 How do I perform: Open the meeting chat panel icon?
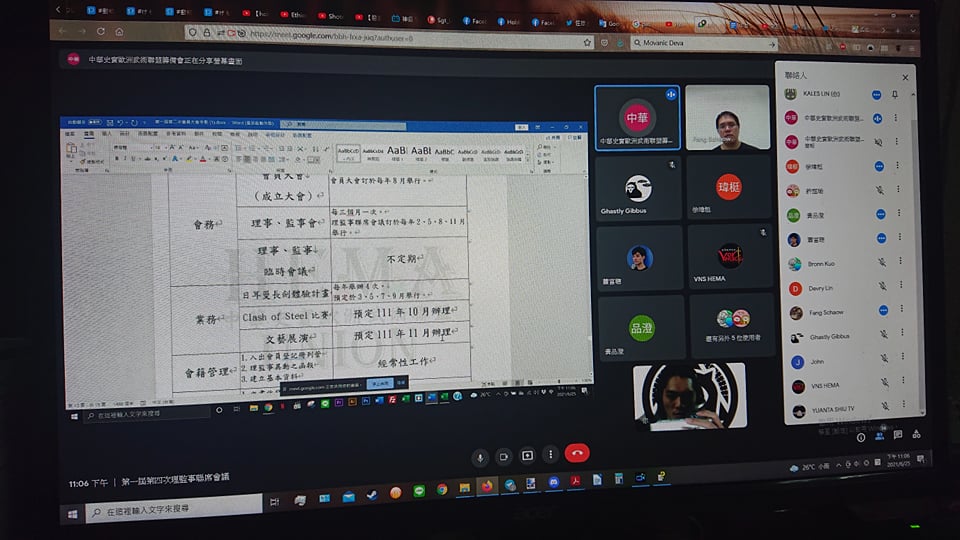(898, 434)
